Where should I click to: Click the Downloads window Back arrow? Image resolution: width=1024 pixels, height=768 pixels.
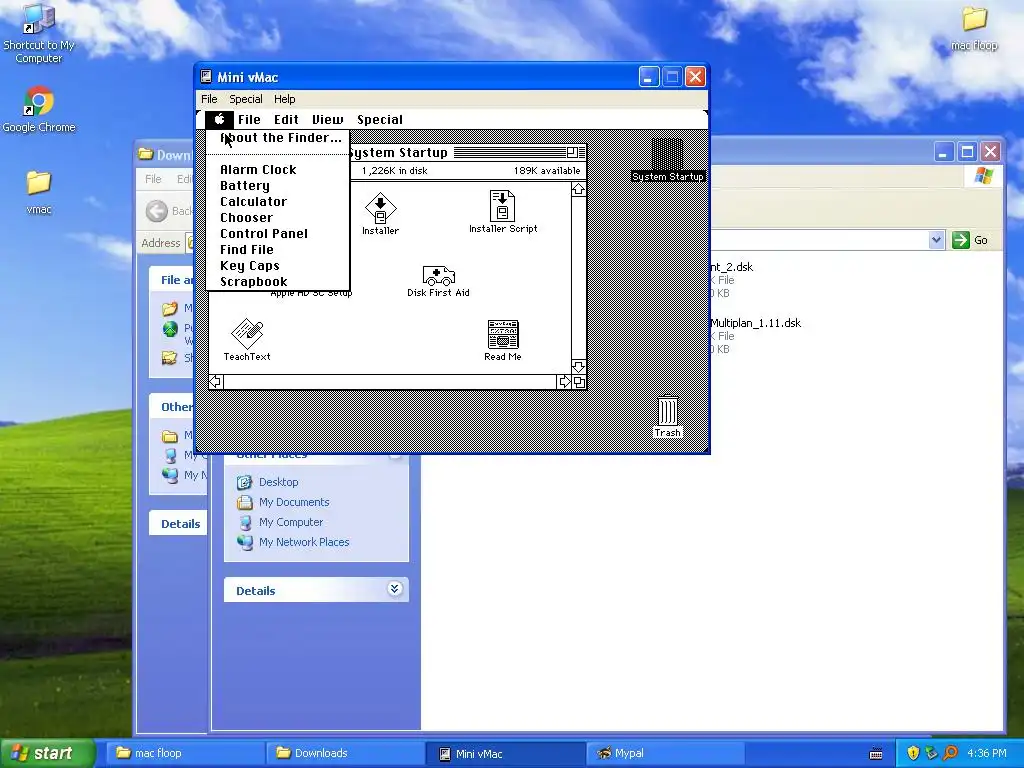157,211
